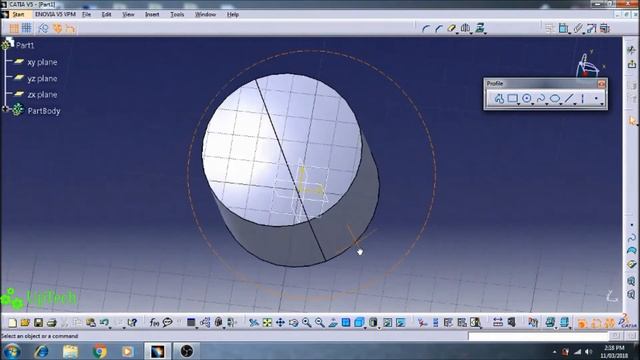Click the Zoom In magnifier icon

pyautogui.click(x=307, y=323)
